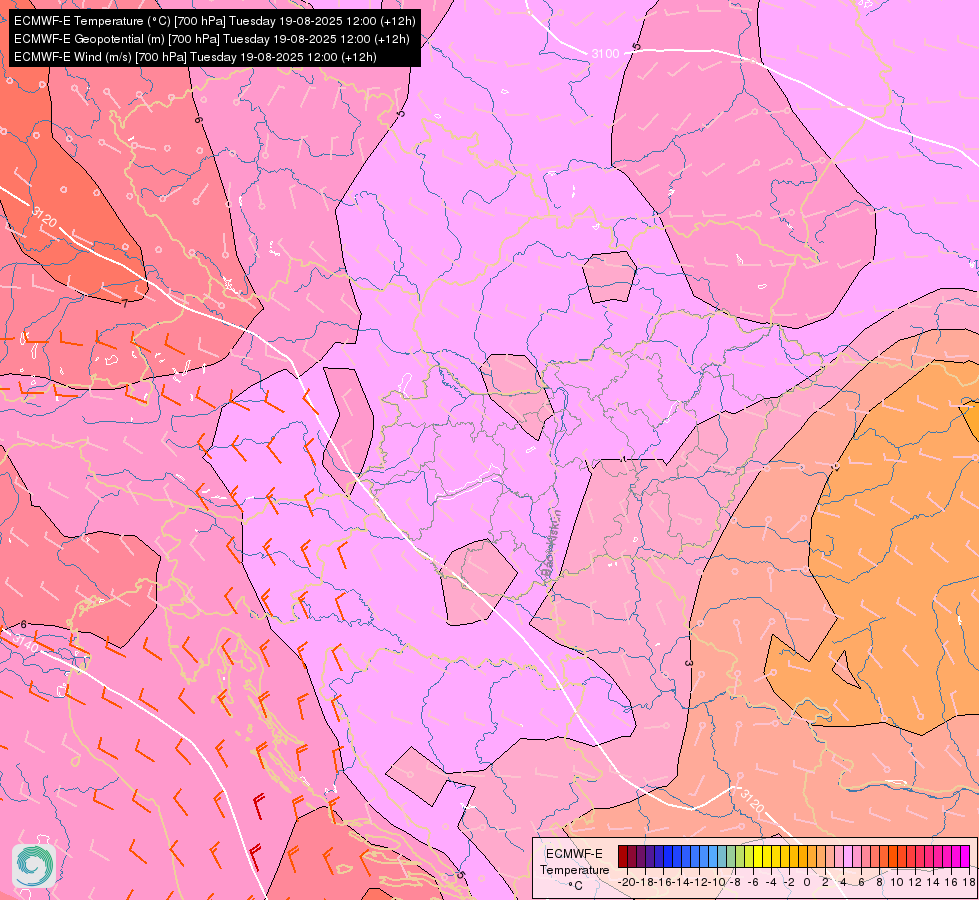Click the °C unit label in the legend
This screenshot has height=900, width=979.
click(575, 886)
